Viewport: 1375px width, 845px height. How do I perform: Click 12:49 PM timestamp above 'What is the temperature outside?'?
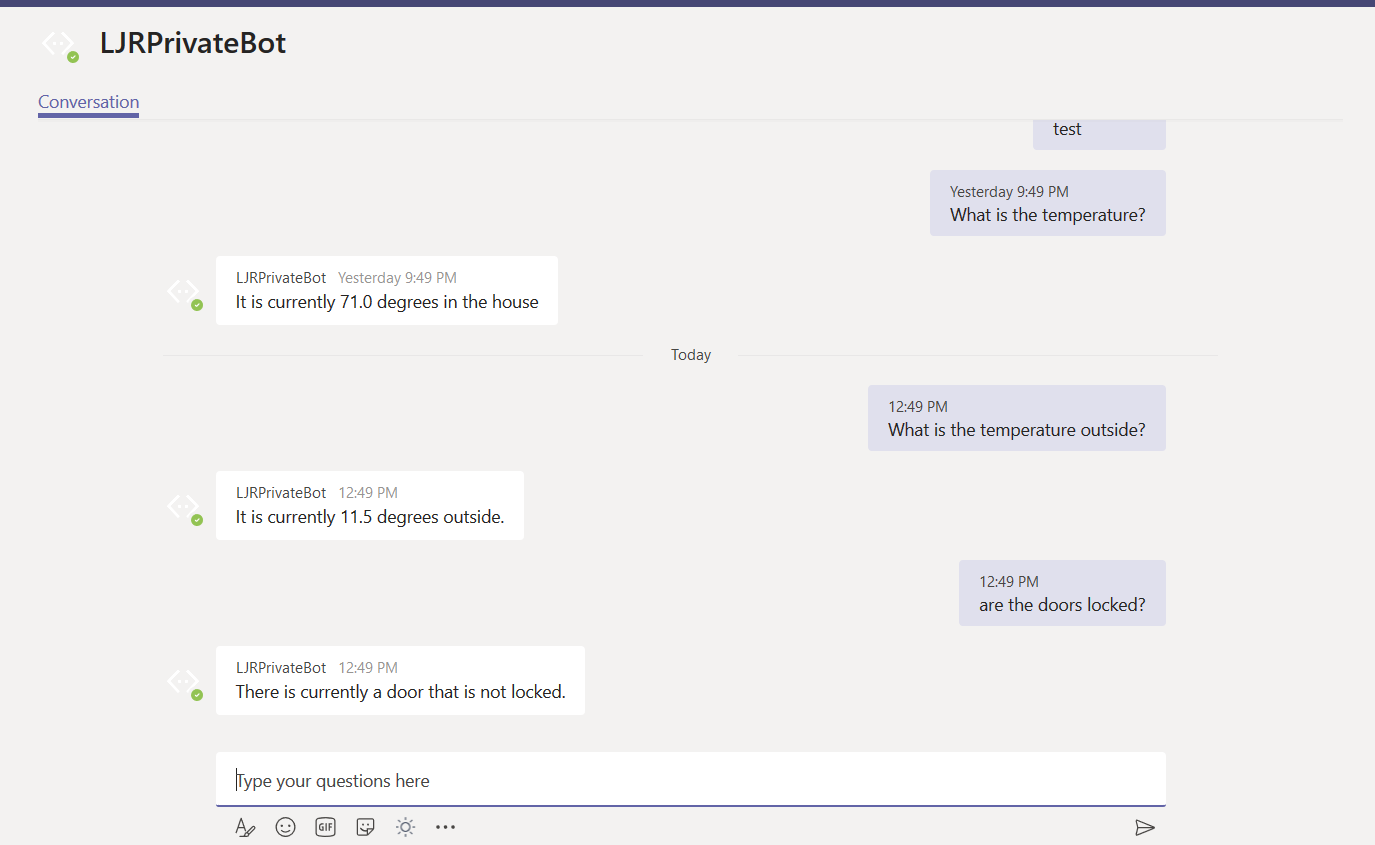click(x=918, y=406)
